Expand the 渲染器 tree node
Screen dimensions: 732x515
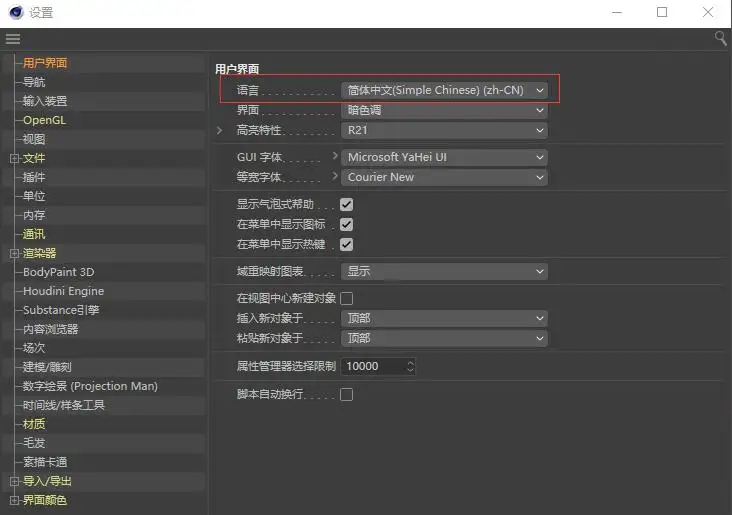pyautogui.click(x=14, y=253)
